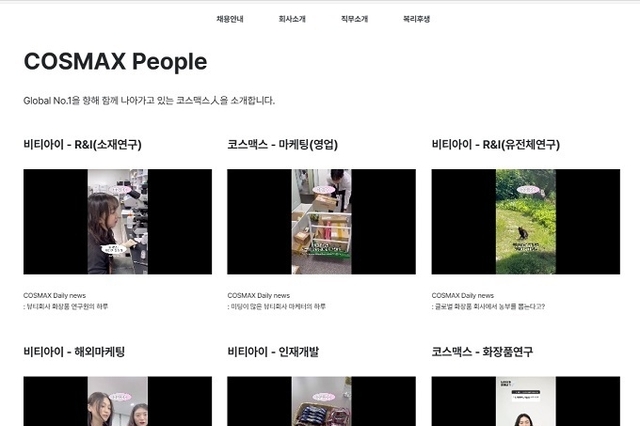Click the 비티아이 - 인재개발 heading
The height and width of the screenshot is (426, 640).
click(x=273, y=352)
